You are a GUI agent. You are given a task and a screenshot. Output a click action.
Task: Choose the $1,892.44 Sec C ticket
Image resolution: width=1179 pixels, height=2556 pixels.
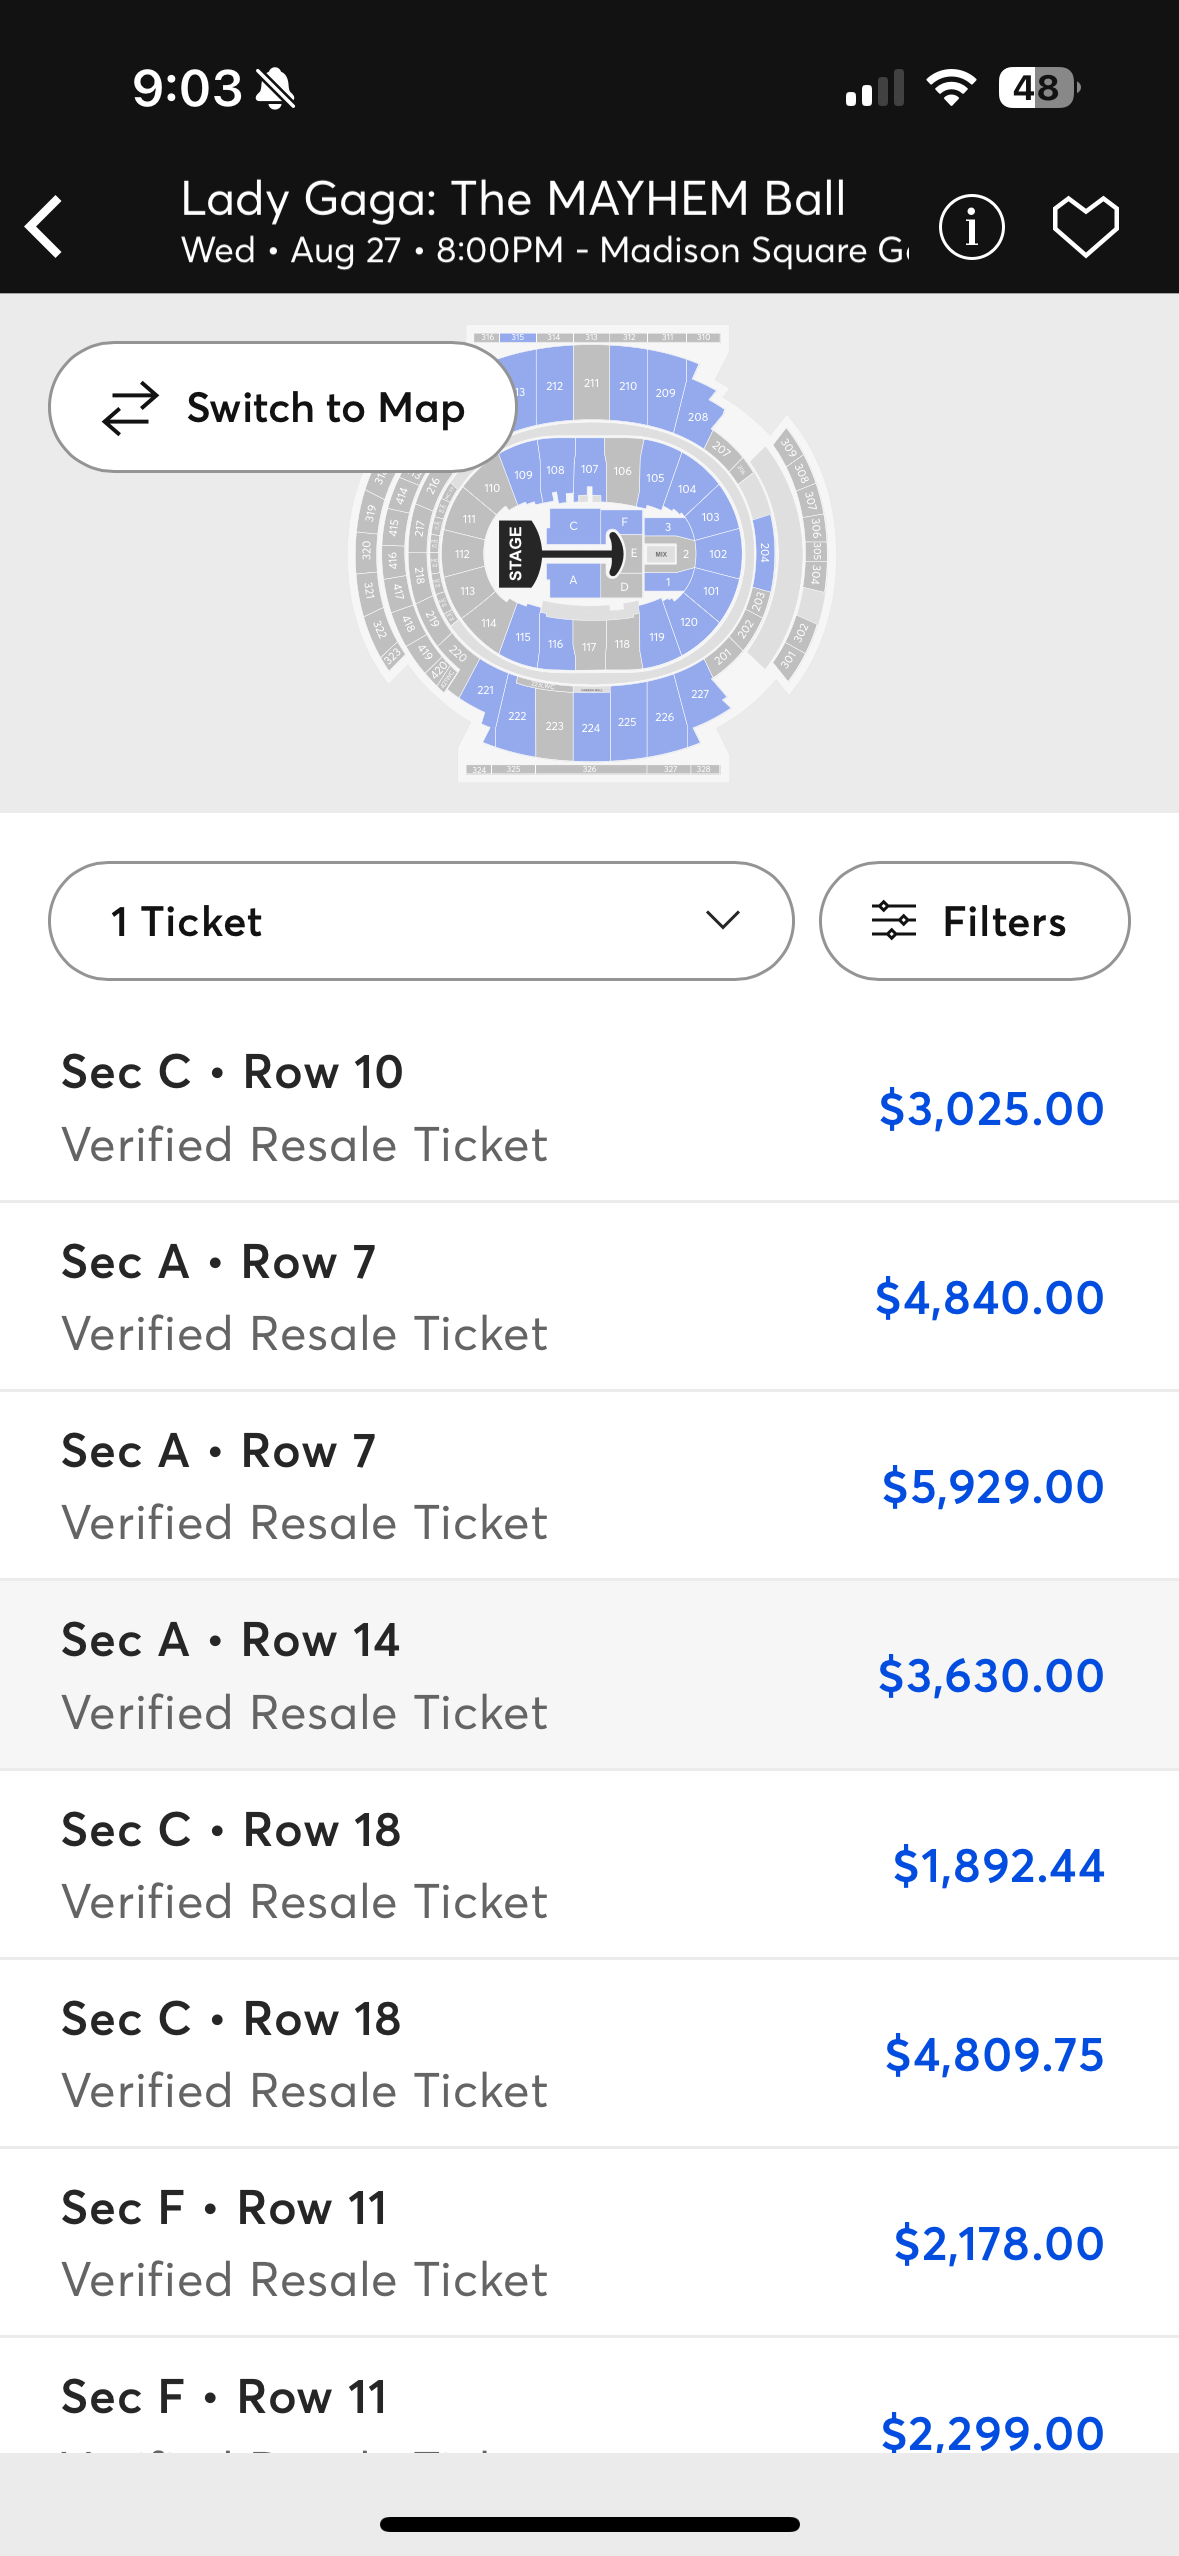(x=589, y=1865)
